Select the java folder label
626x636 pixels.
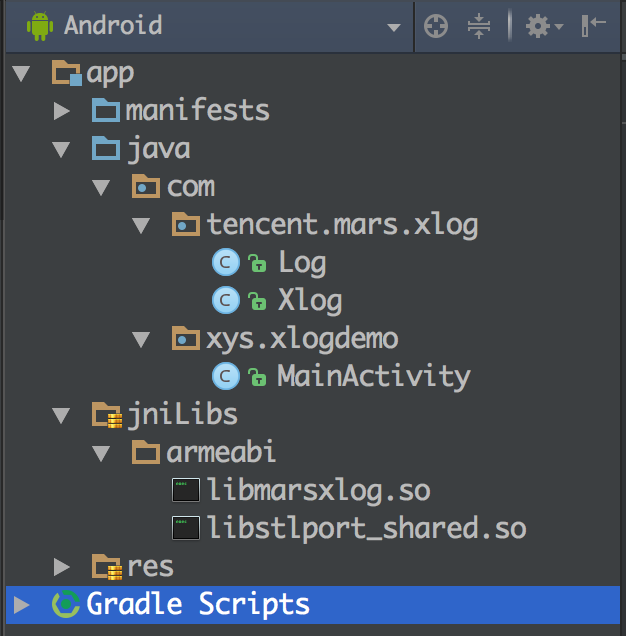click(x=159, y=149)
